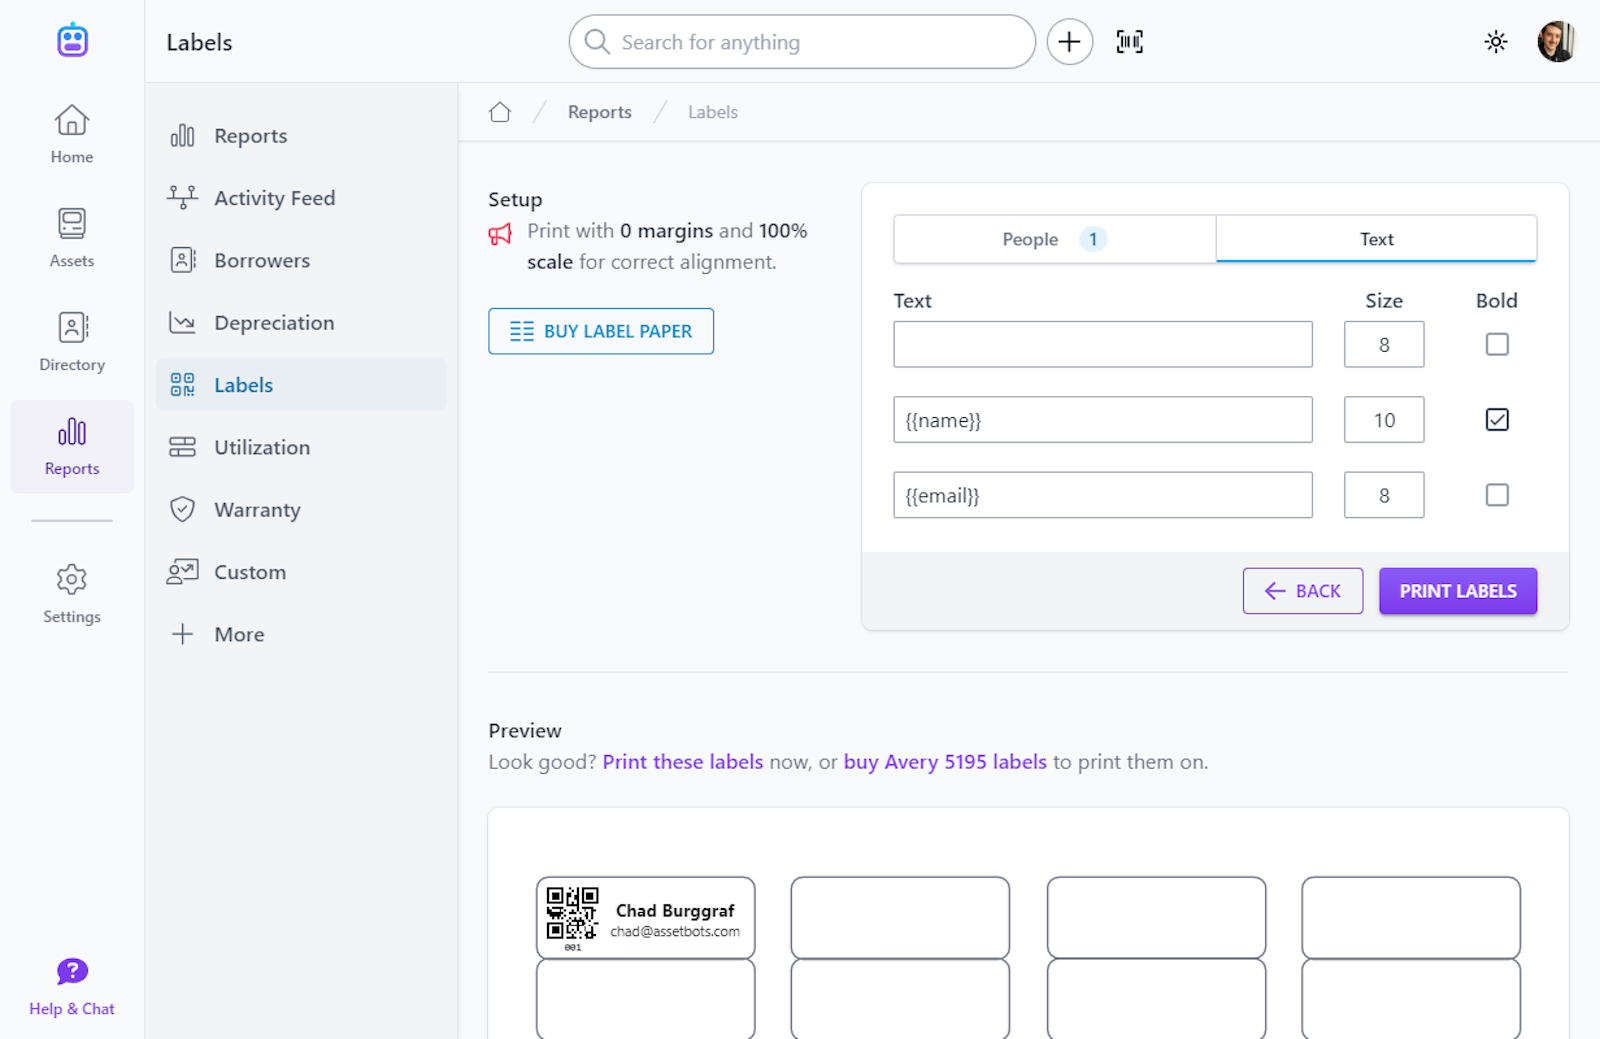
Task: Open Depreciation submenu item
Action: pos(301,323)
